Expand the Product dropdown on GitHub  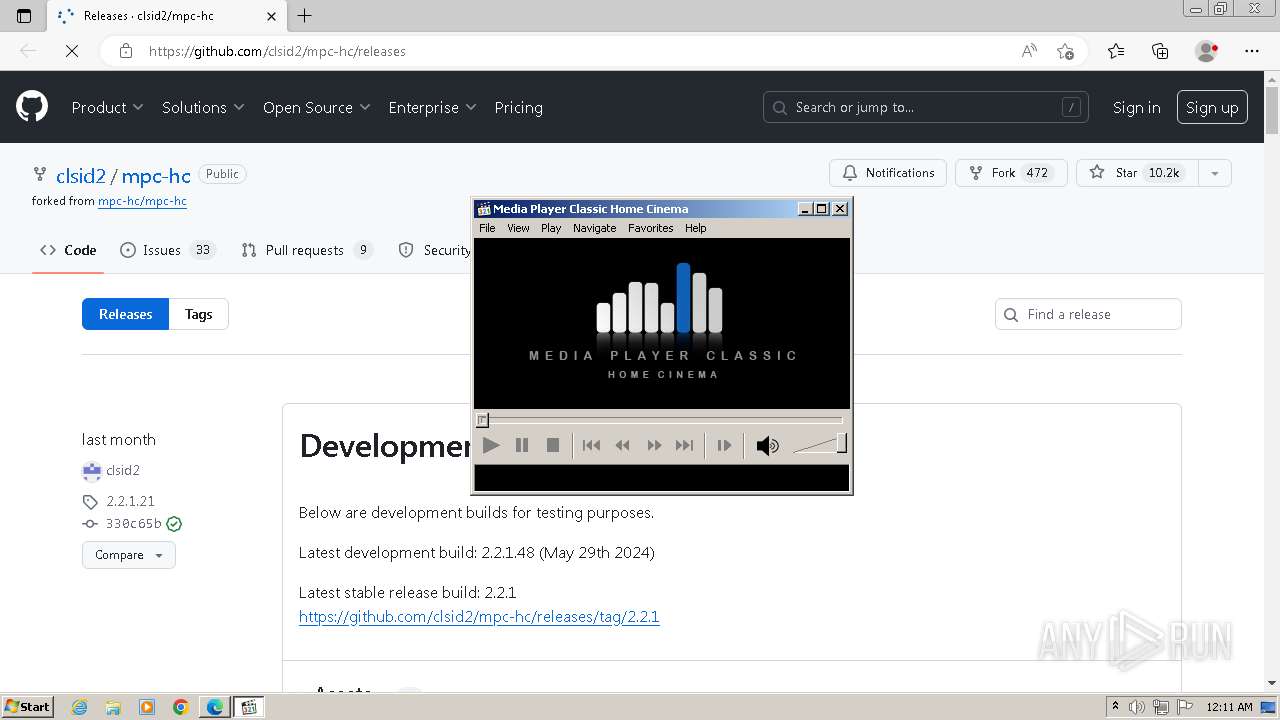tap(107, 107)
